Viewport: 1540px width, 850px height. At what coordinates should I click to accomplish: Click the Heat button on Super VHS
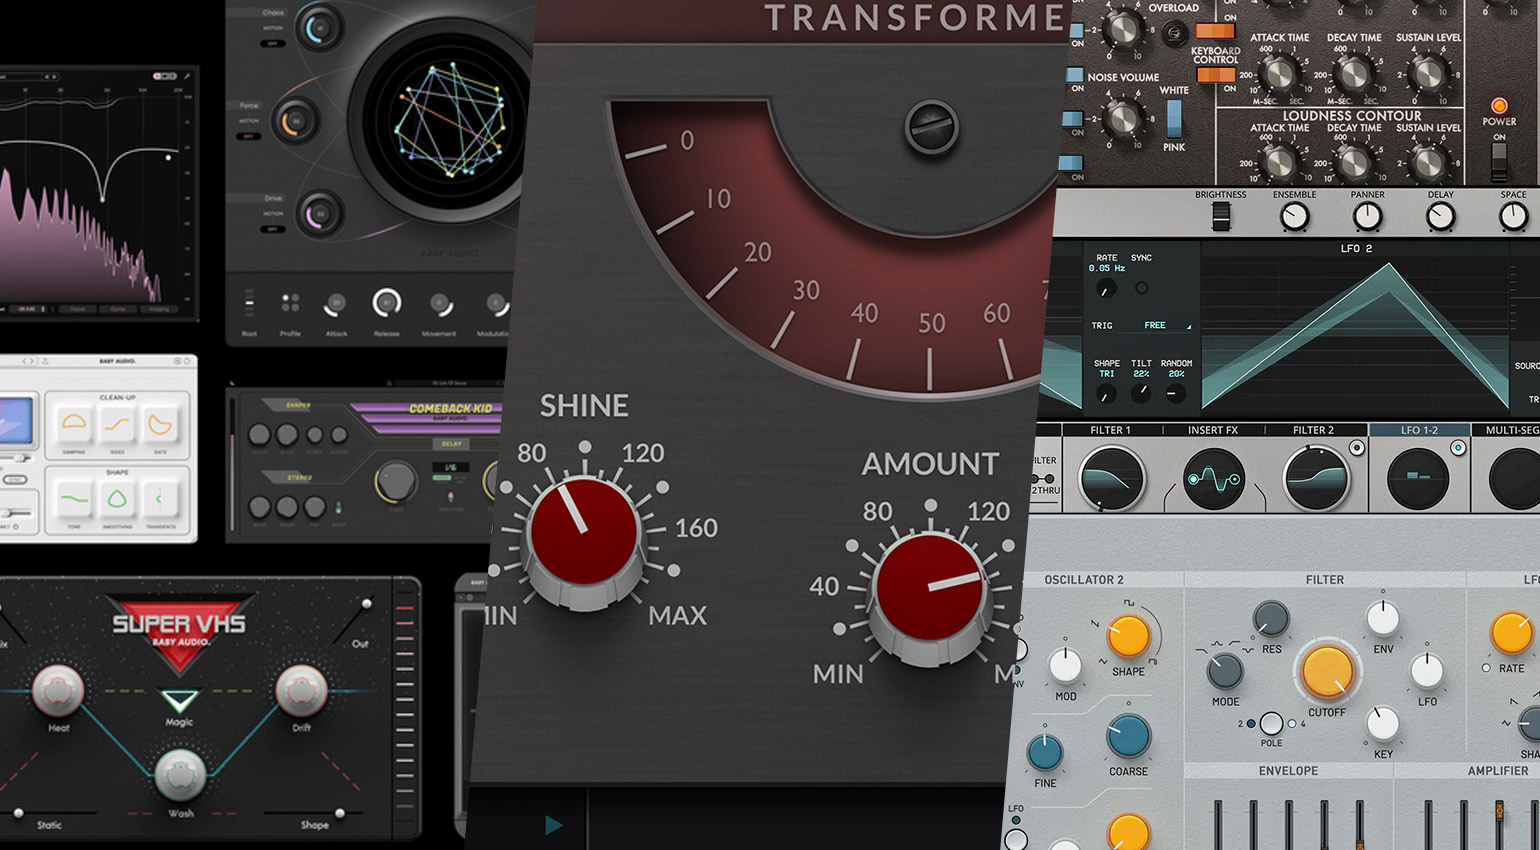tap(58, 692)
